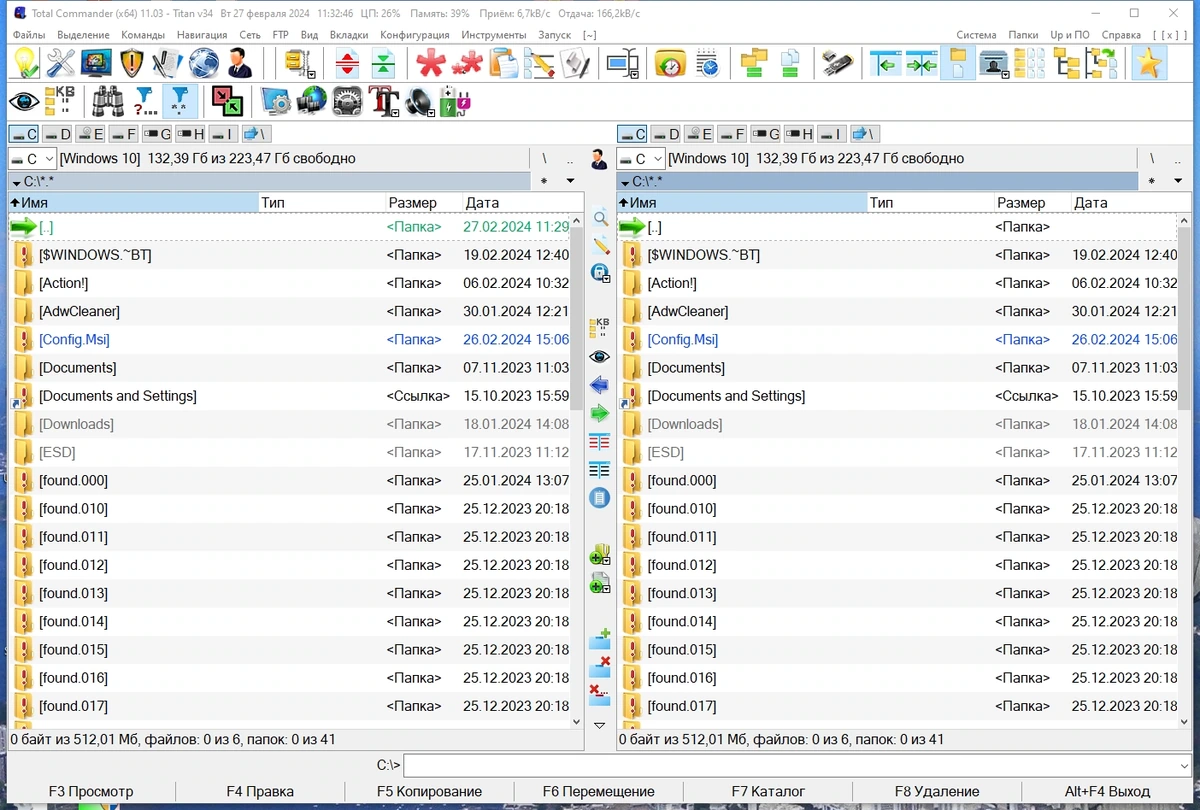This screenshot has height=810, width=1200.
Task: Open left panel path history down arrow
Action: tap(570, 181)
